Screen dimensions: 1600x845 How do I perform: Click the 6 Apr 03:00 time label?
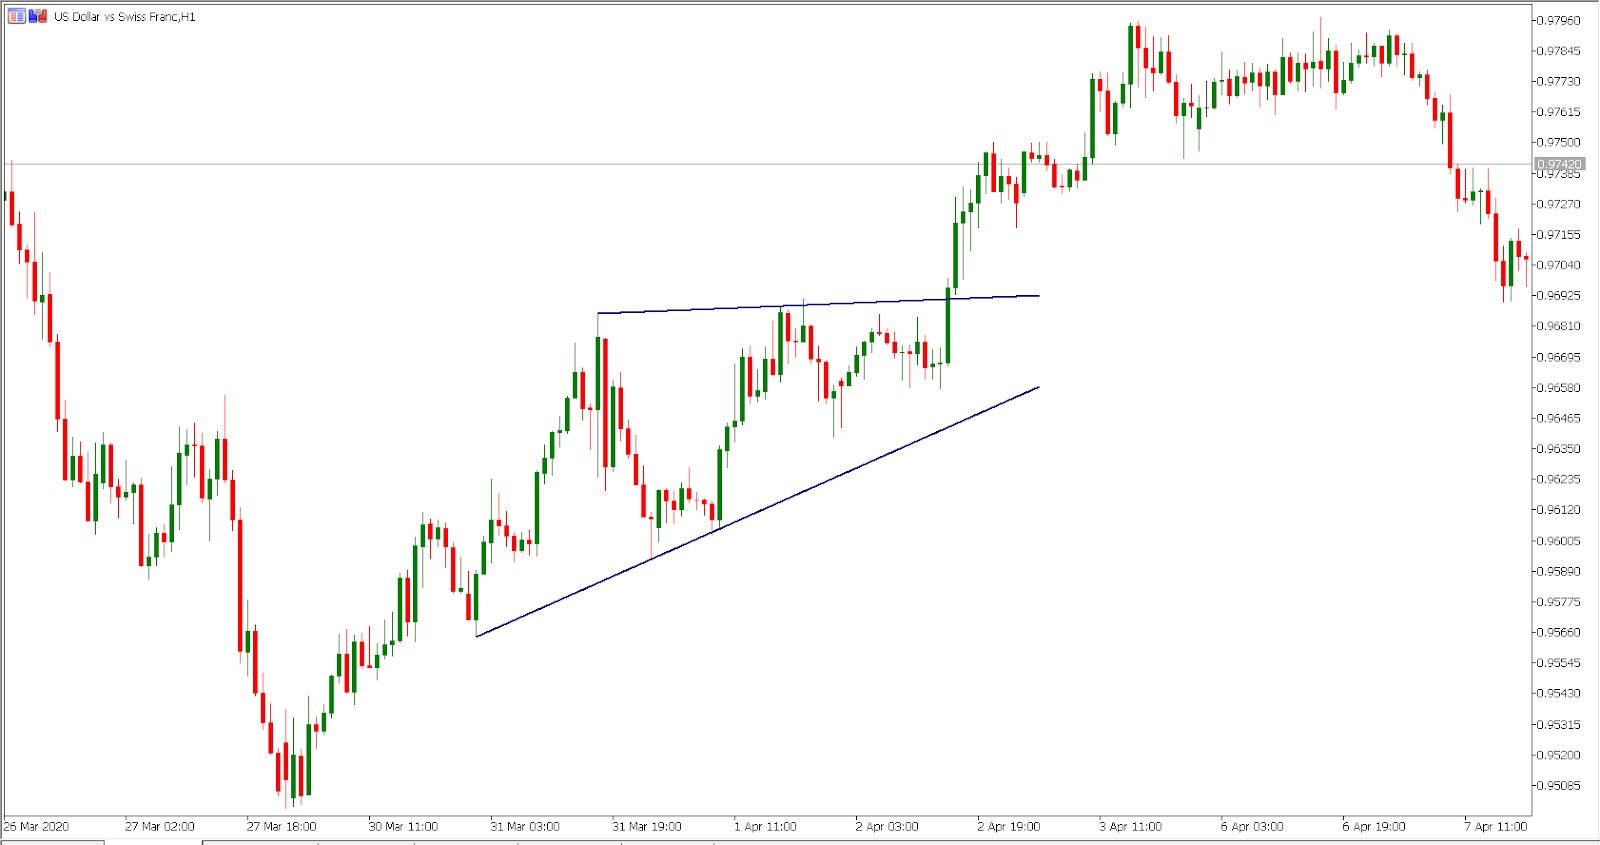point(1252,826)
